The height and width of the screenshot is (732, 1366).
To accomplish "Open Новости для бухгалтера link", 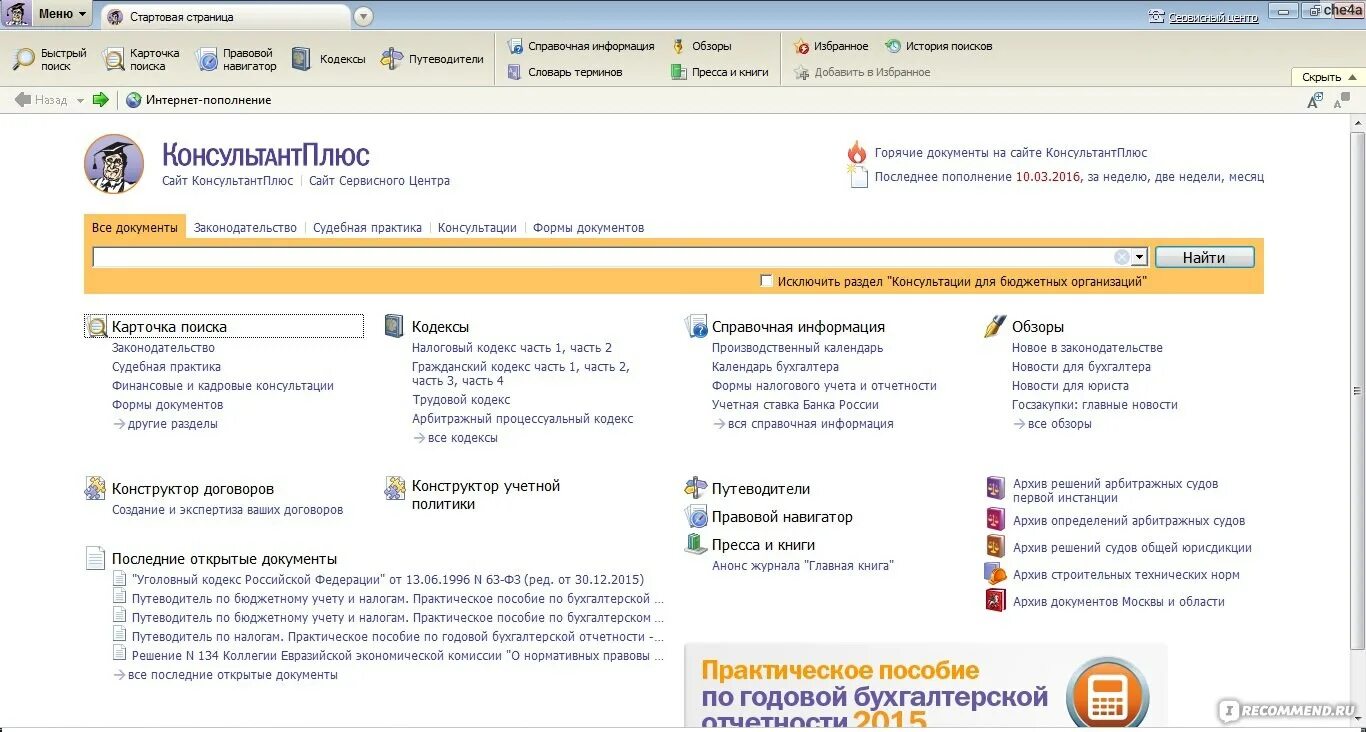I will 1081,367.
